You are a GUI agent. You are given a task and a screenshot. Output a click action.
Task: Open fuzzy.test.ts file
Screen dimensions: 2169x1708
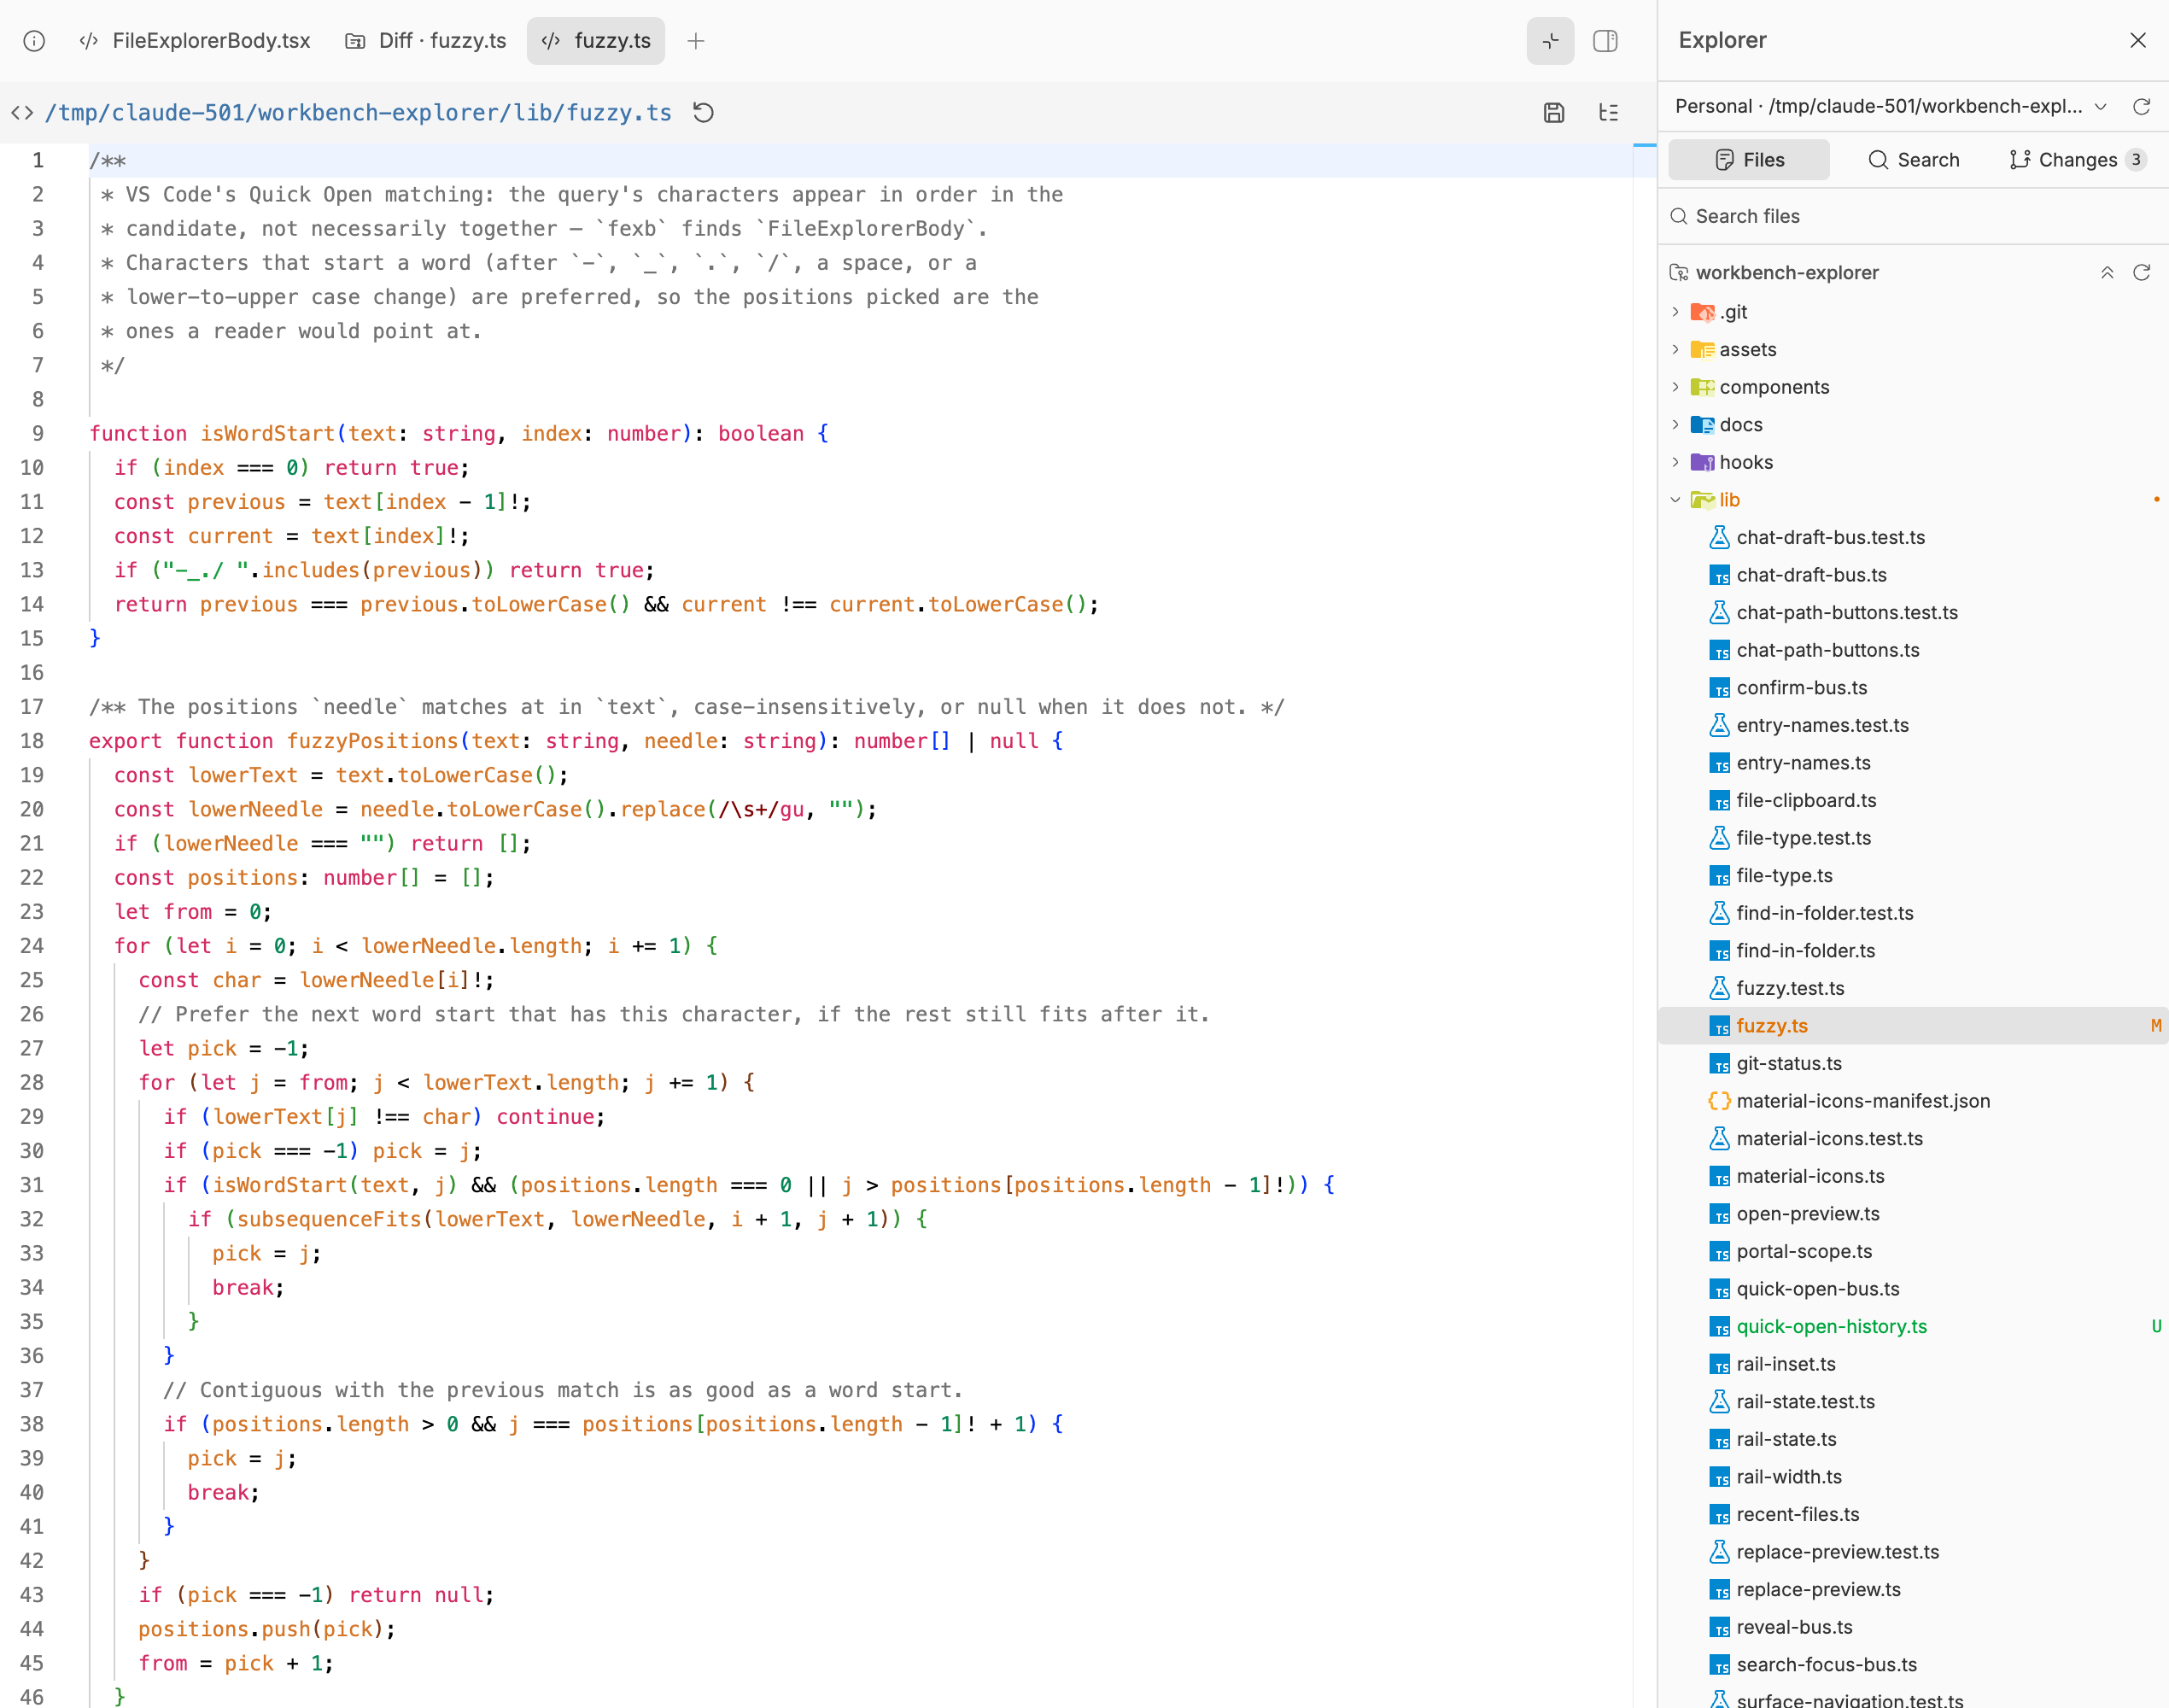click(1913, 988)
